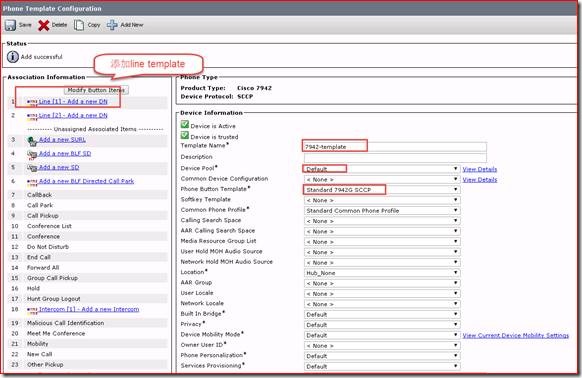The width and height of the screenshot is (582, 378).
Task: Click View Details next to Device Pool
Action: click(480, 169)
